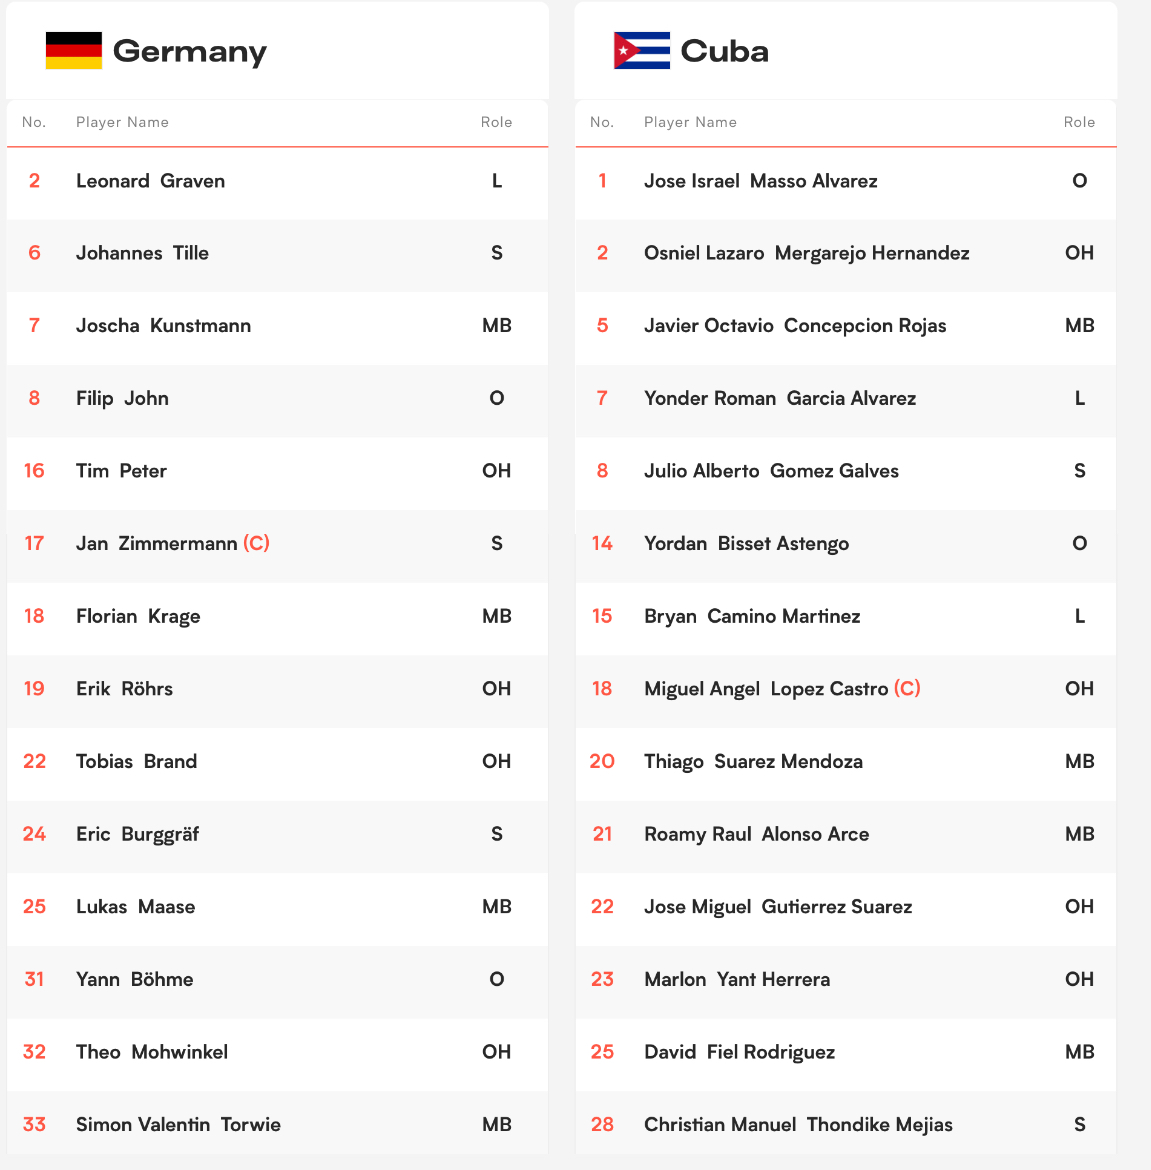Click the Germany flag icon
This screenshot has width=1151, height=1170.
(x=74, y=51)
